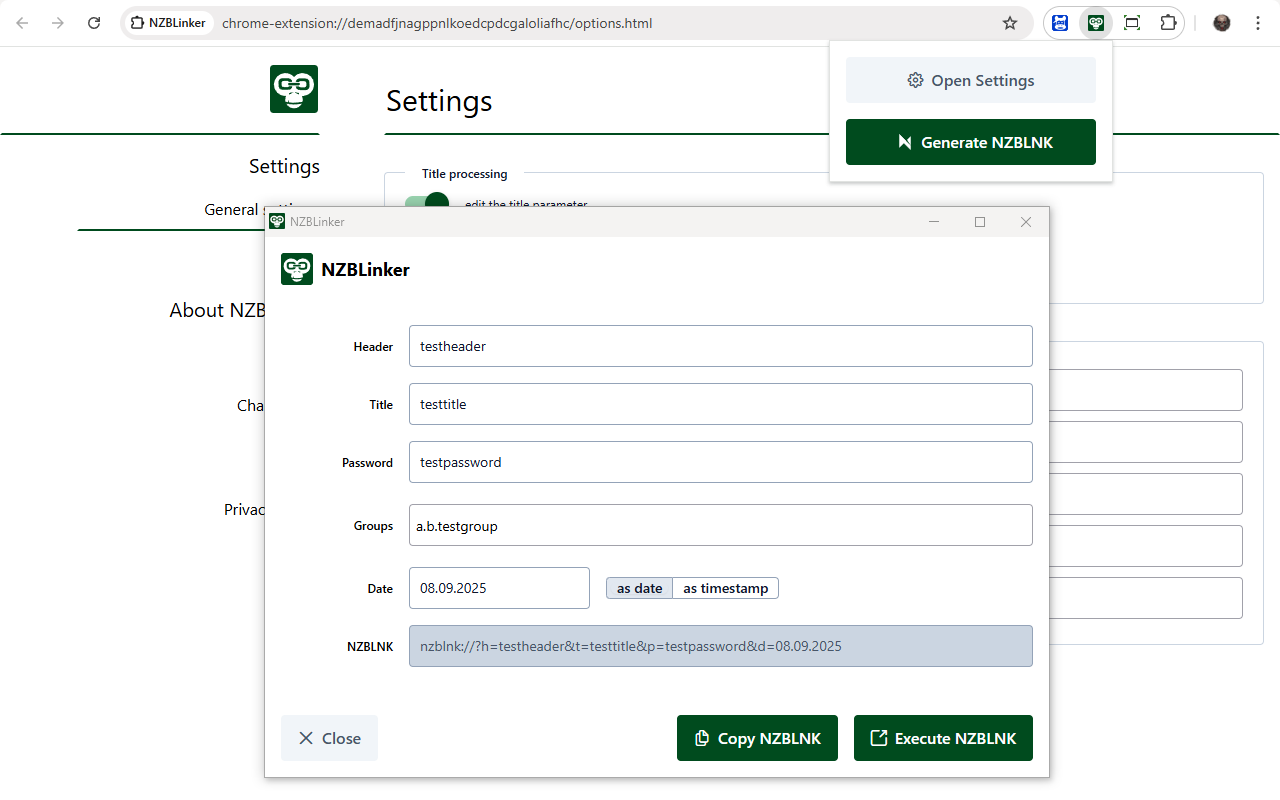
Task: Open the Chrome three-dot menu
Action: (1258, 23)
